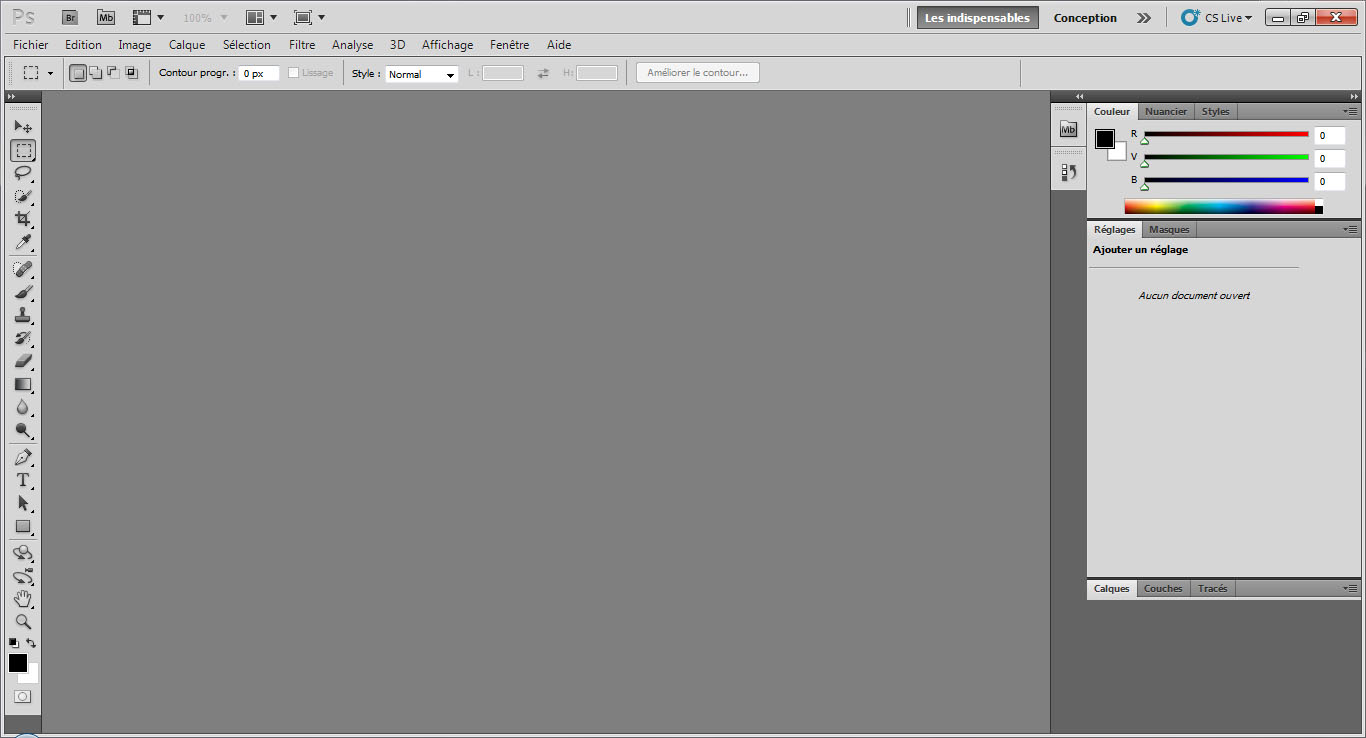Select the Move tool
The height and width of the screenshot is (738, 1366).
[x=22, y=127]
